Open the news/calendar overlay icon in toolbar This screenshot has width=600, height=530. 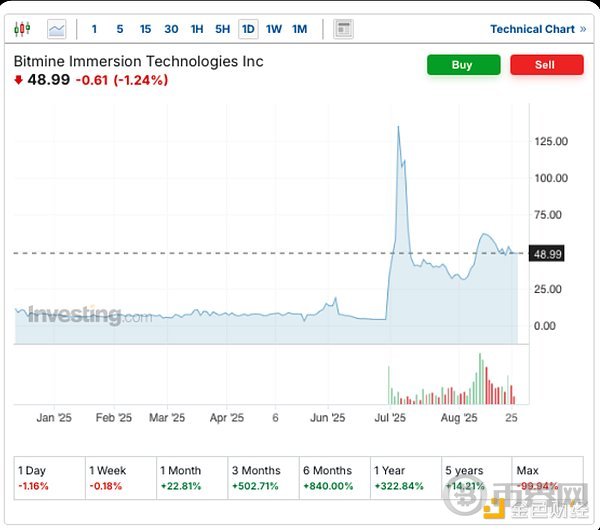coord(343,29)
